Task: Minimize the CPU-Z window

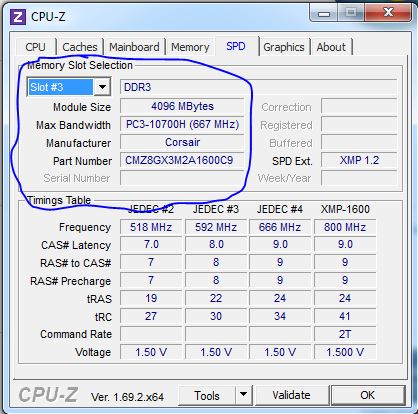Action: [324, 14]
